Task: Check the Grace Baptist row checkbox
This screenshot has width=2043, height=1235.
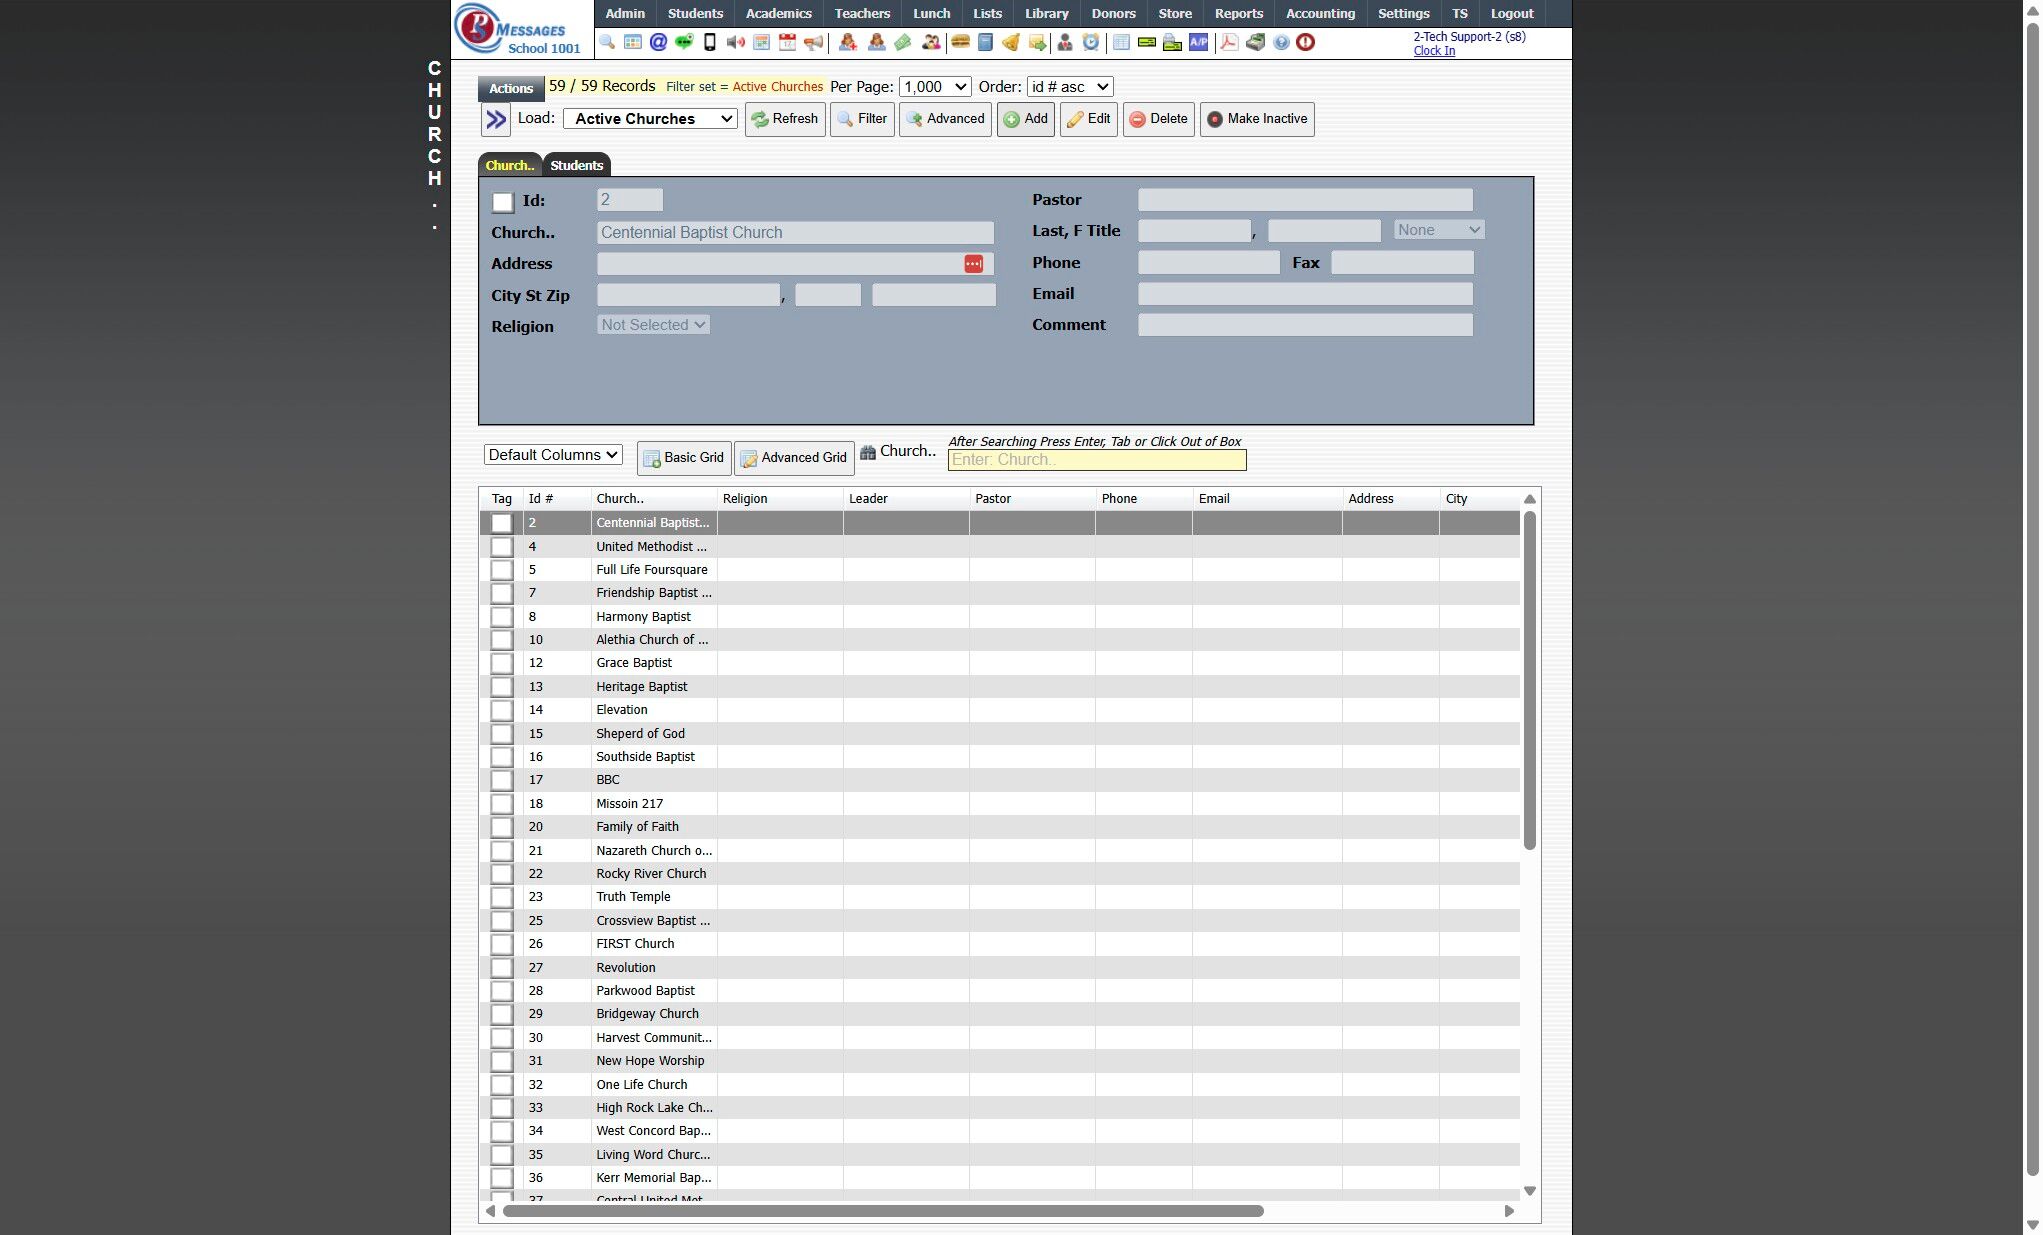Action: coord(502,663)
